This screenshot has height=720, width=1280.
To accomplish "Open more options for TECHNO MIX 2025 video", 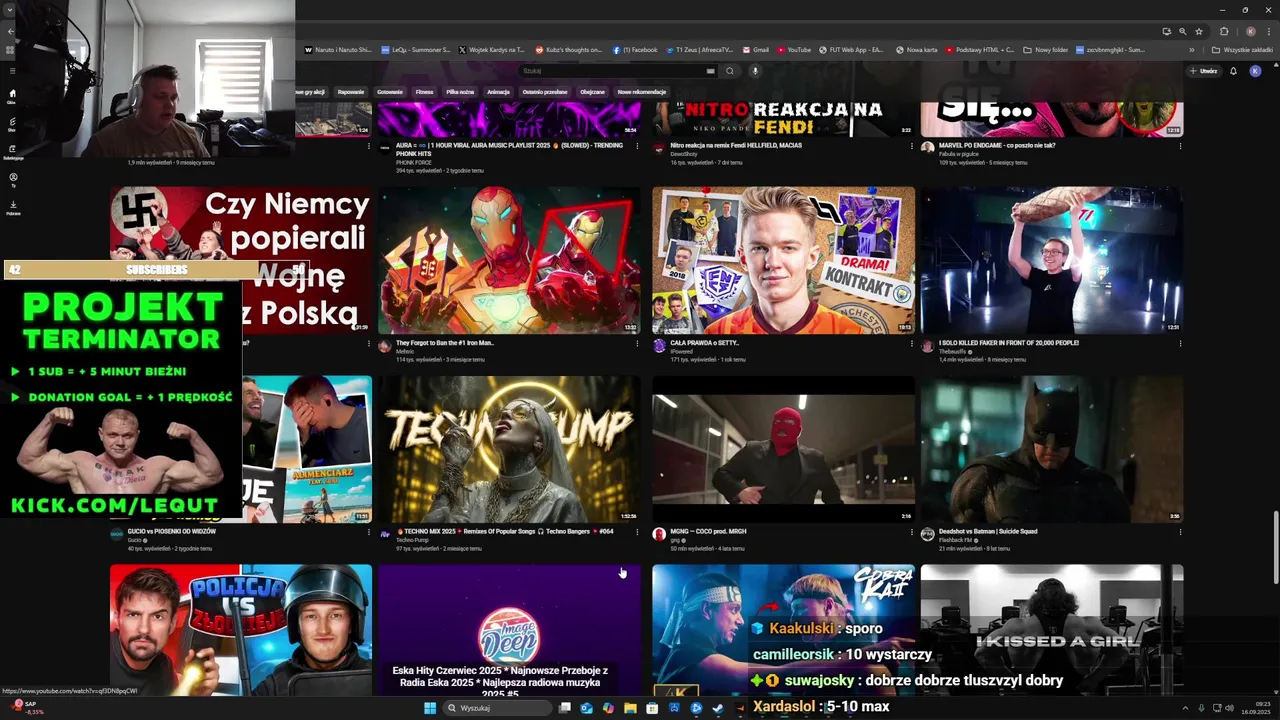I will [637, 532].
